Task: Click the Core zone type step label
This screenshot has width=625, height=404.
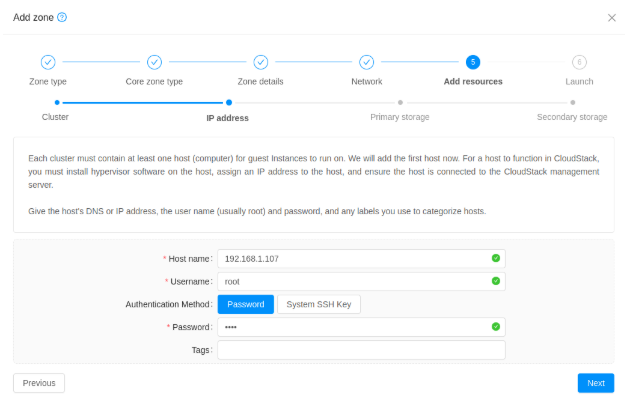Action: [154, 82]
